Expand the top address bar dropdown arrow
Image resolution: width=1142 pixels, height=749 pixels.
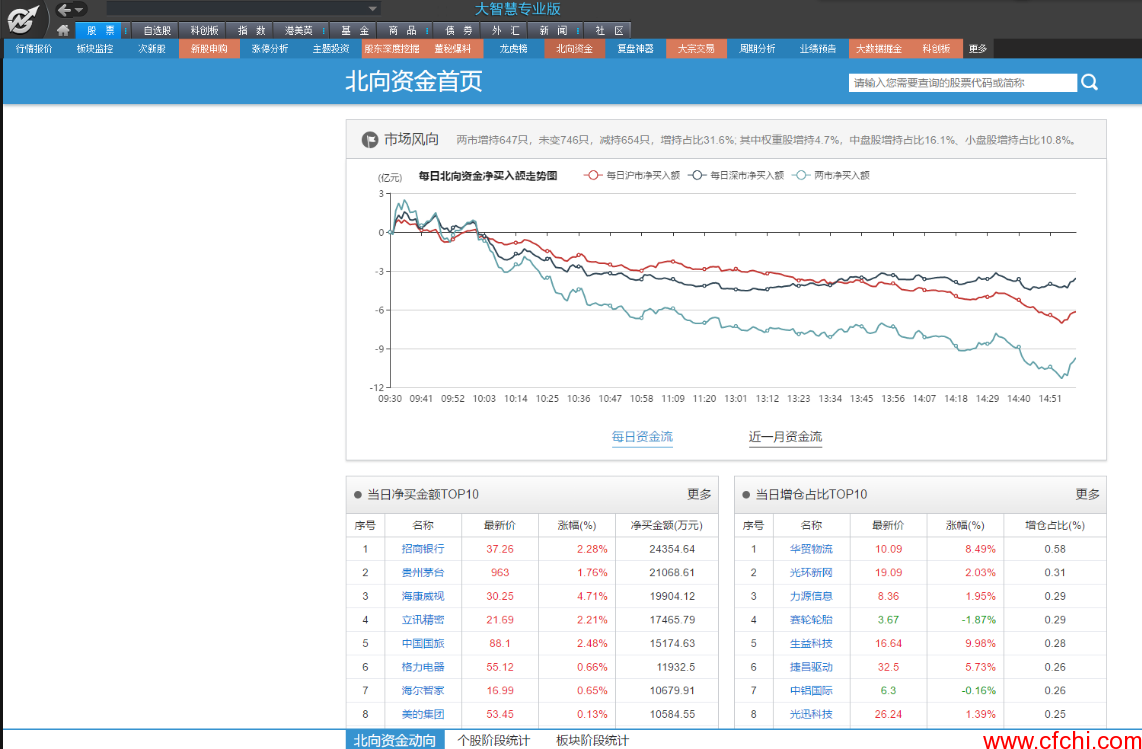click(x=373, y=9)
